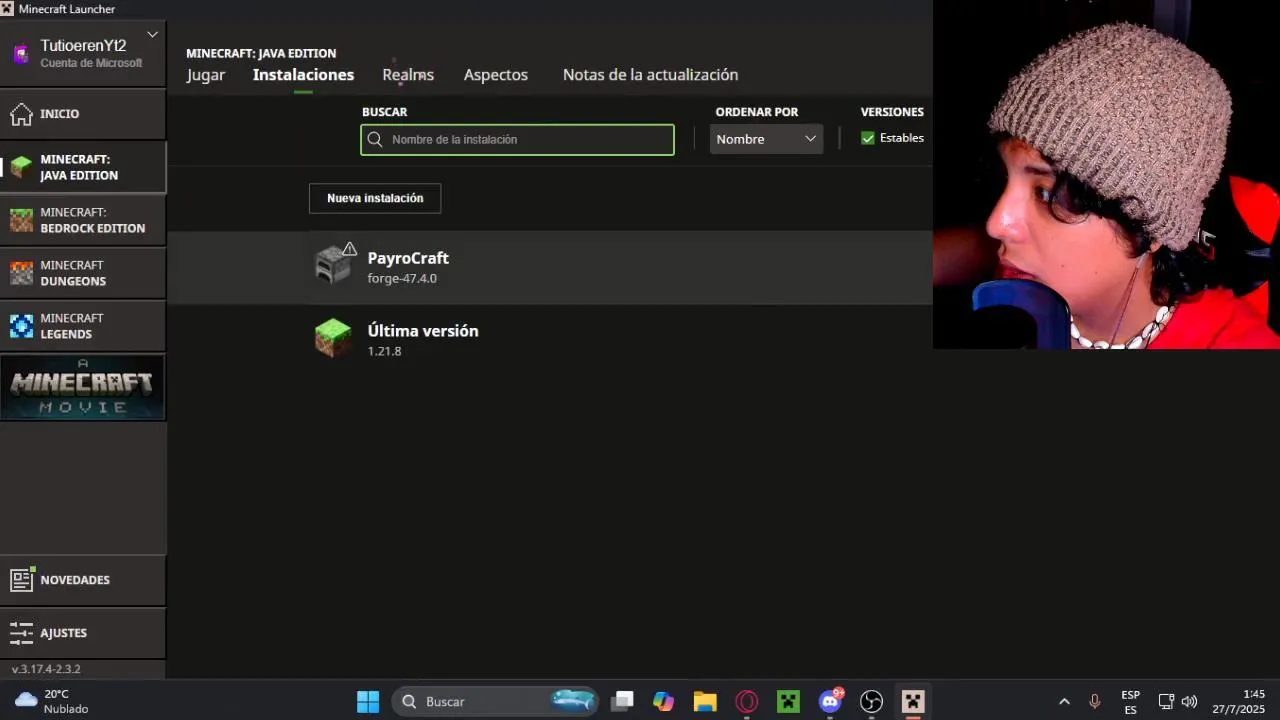The height and width of the screenshot is (720, 1280).
Task: Open the Ajustes sidebar label
Action: pos(64,633)
